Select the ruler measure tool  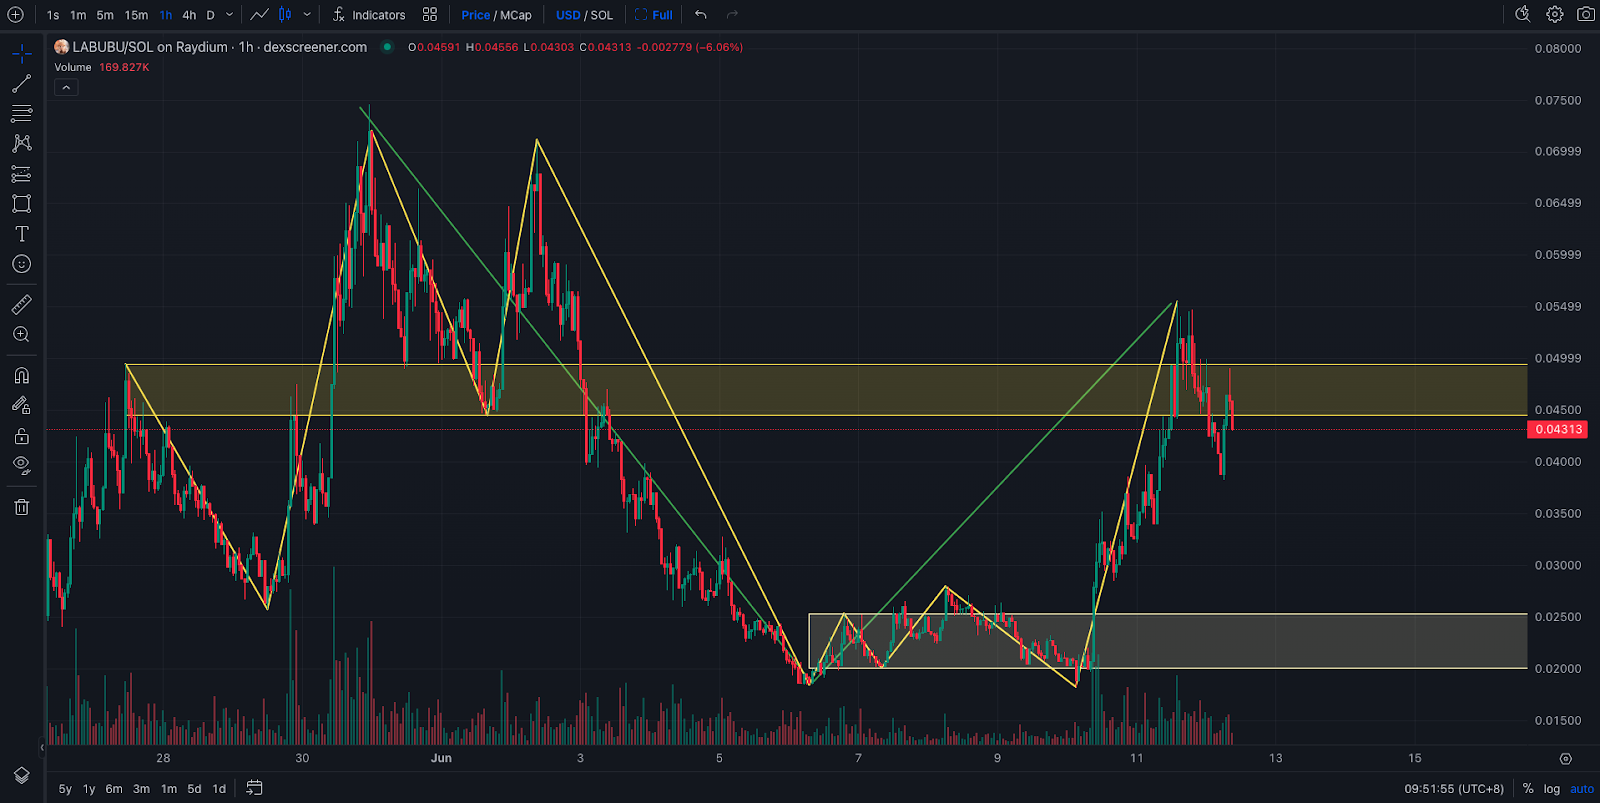[x=21, y=305]
